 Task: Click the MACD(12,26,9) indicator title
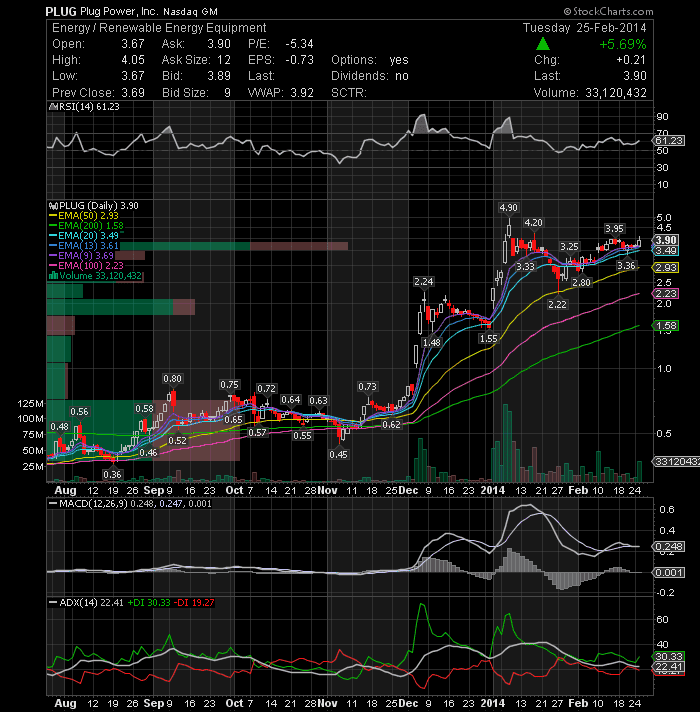[x=94, y=504]
